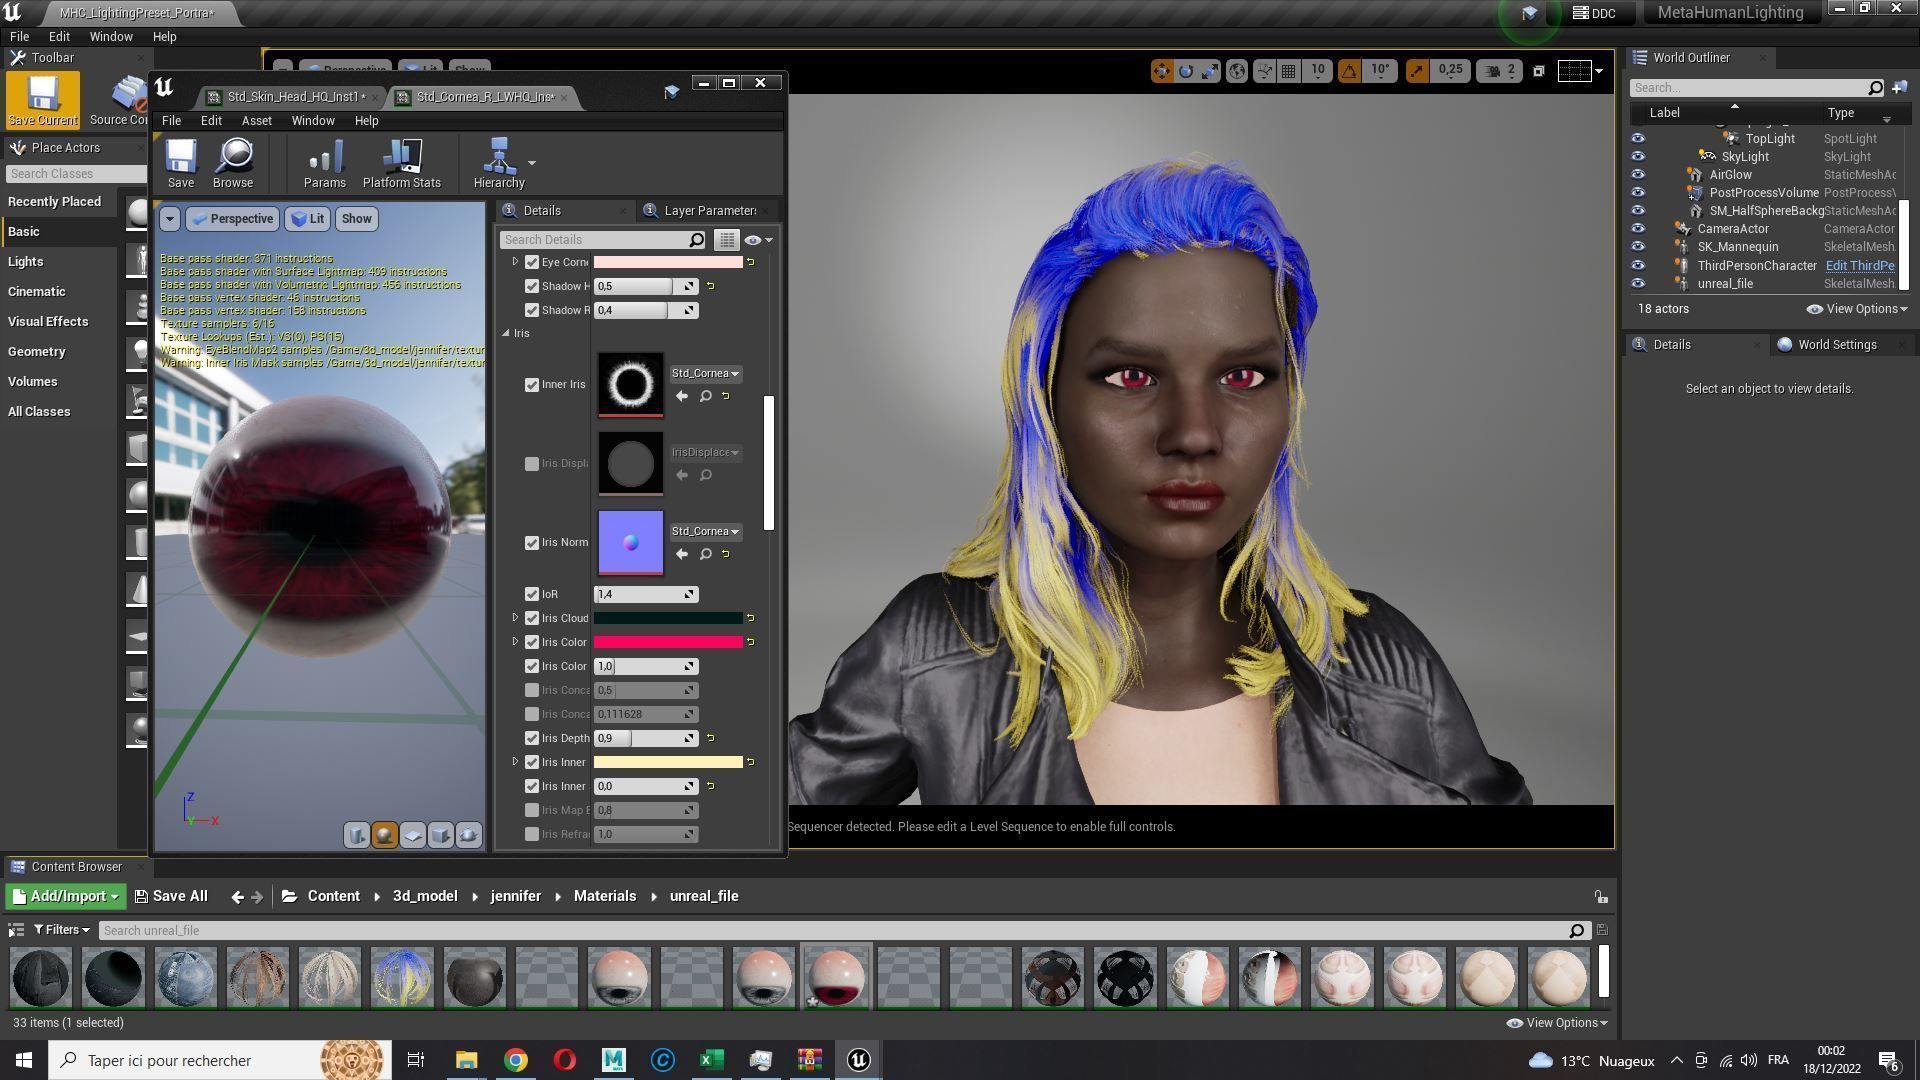Open Iris Normal texture dropdown
1920x1080 pixels.
pos(706,532)
